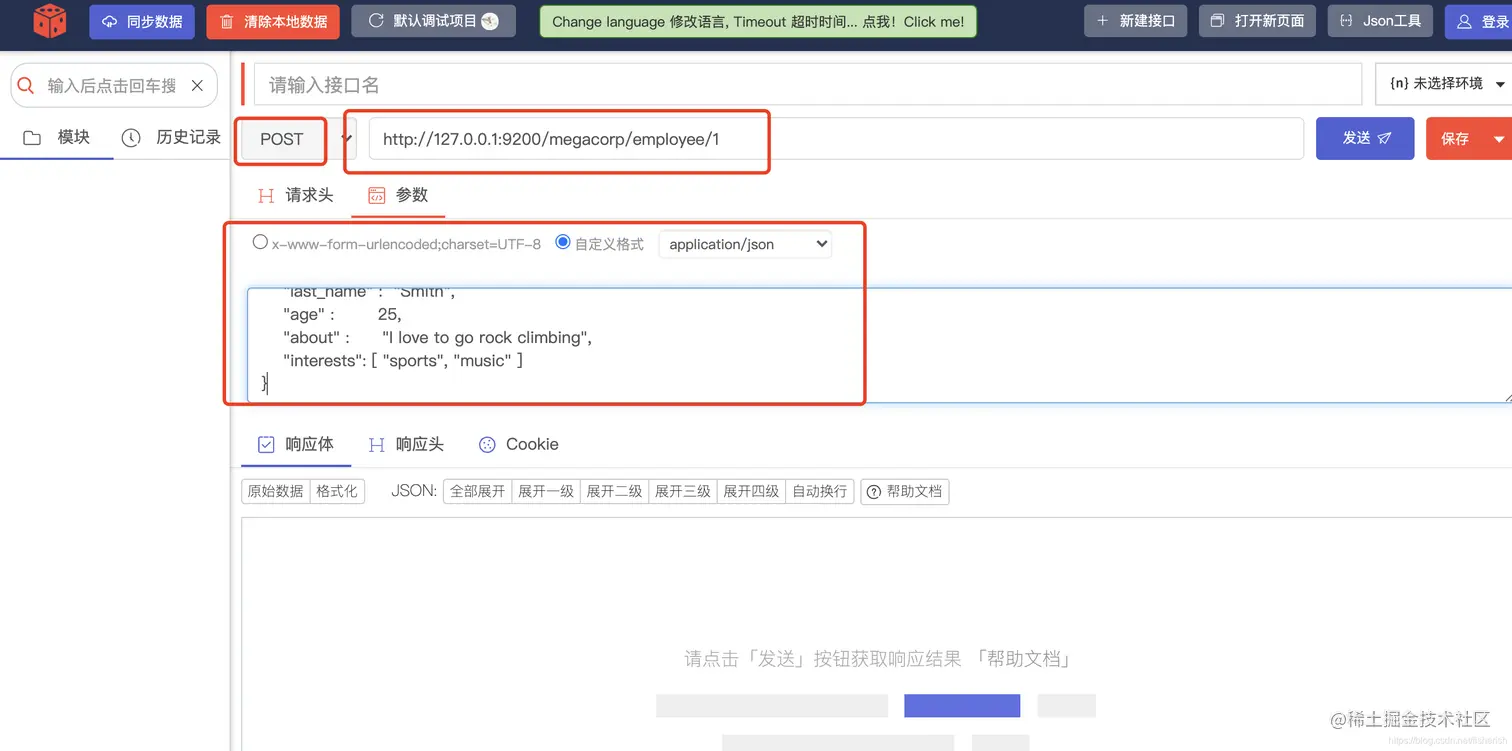Switch to the 响应体 response body tab

point(296,445)
